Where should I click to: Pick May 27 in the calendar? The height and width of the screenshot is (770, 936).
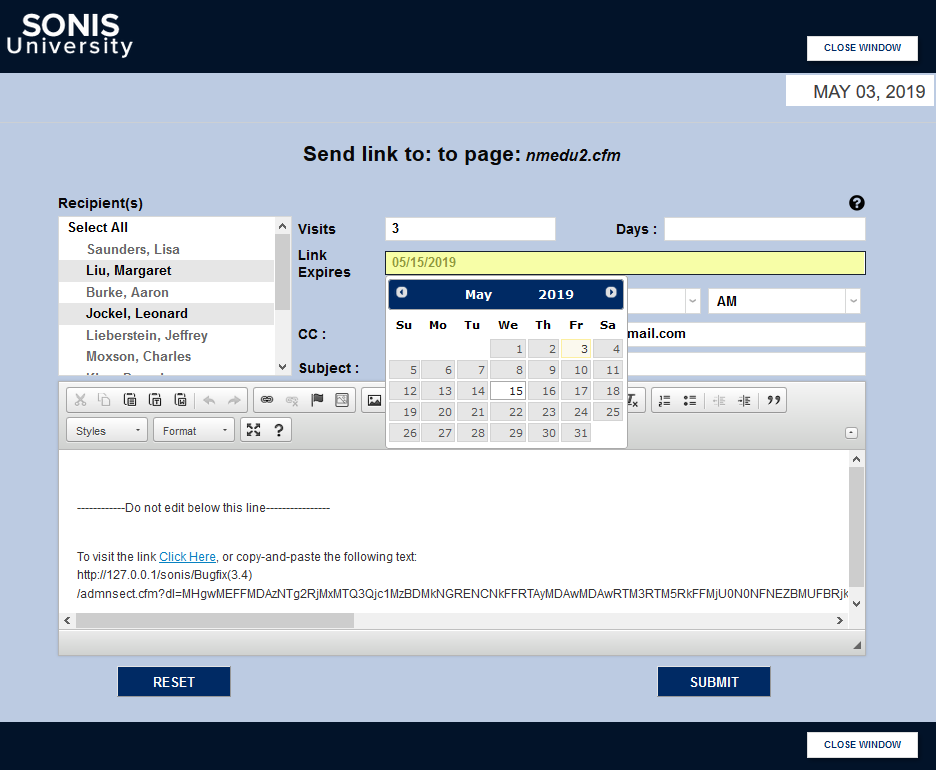tap(438, 433)
